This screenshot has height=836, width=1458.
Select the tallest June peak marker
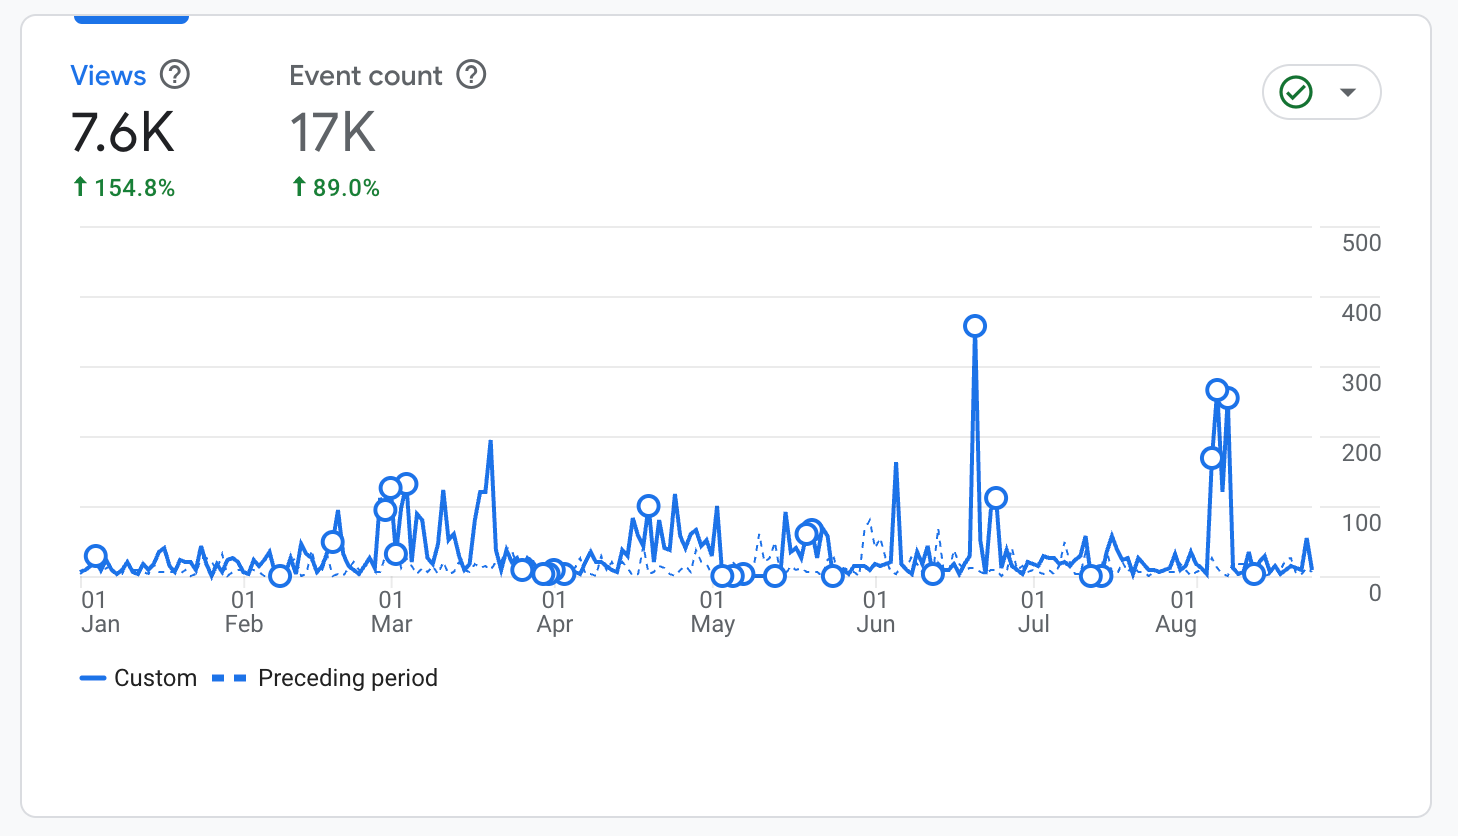pos(975,326)
